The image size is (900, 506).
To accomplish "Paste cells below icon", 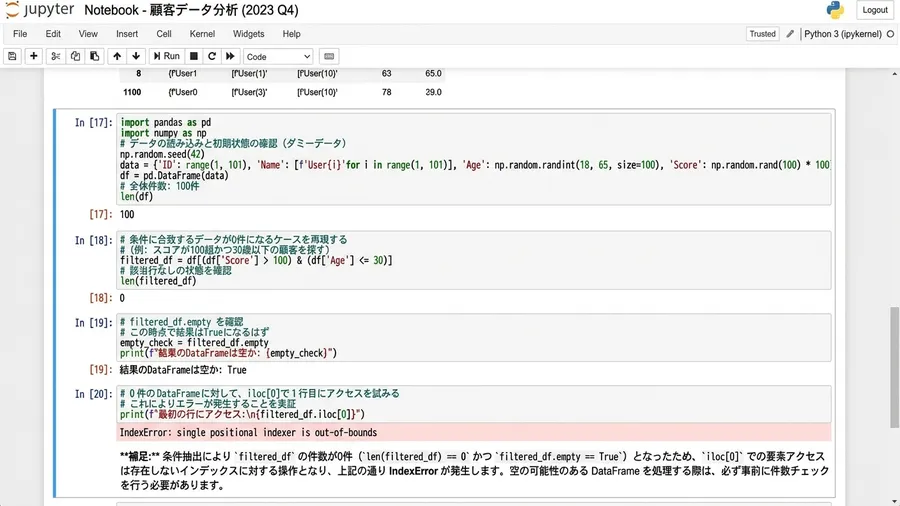I will click(95, 56).
